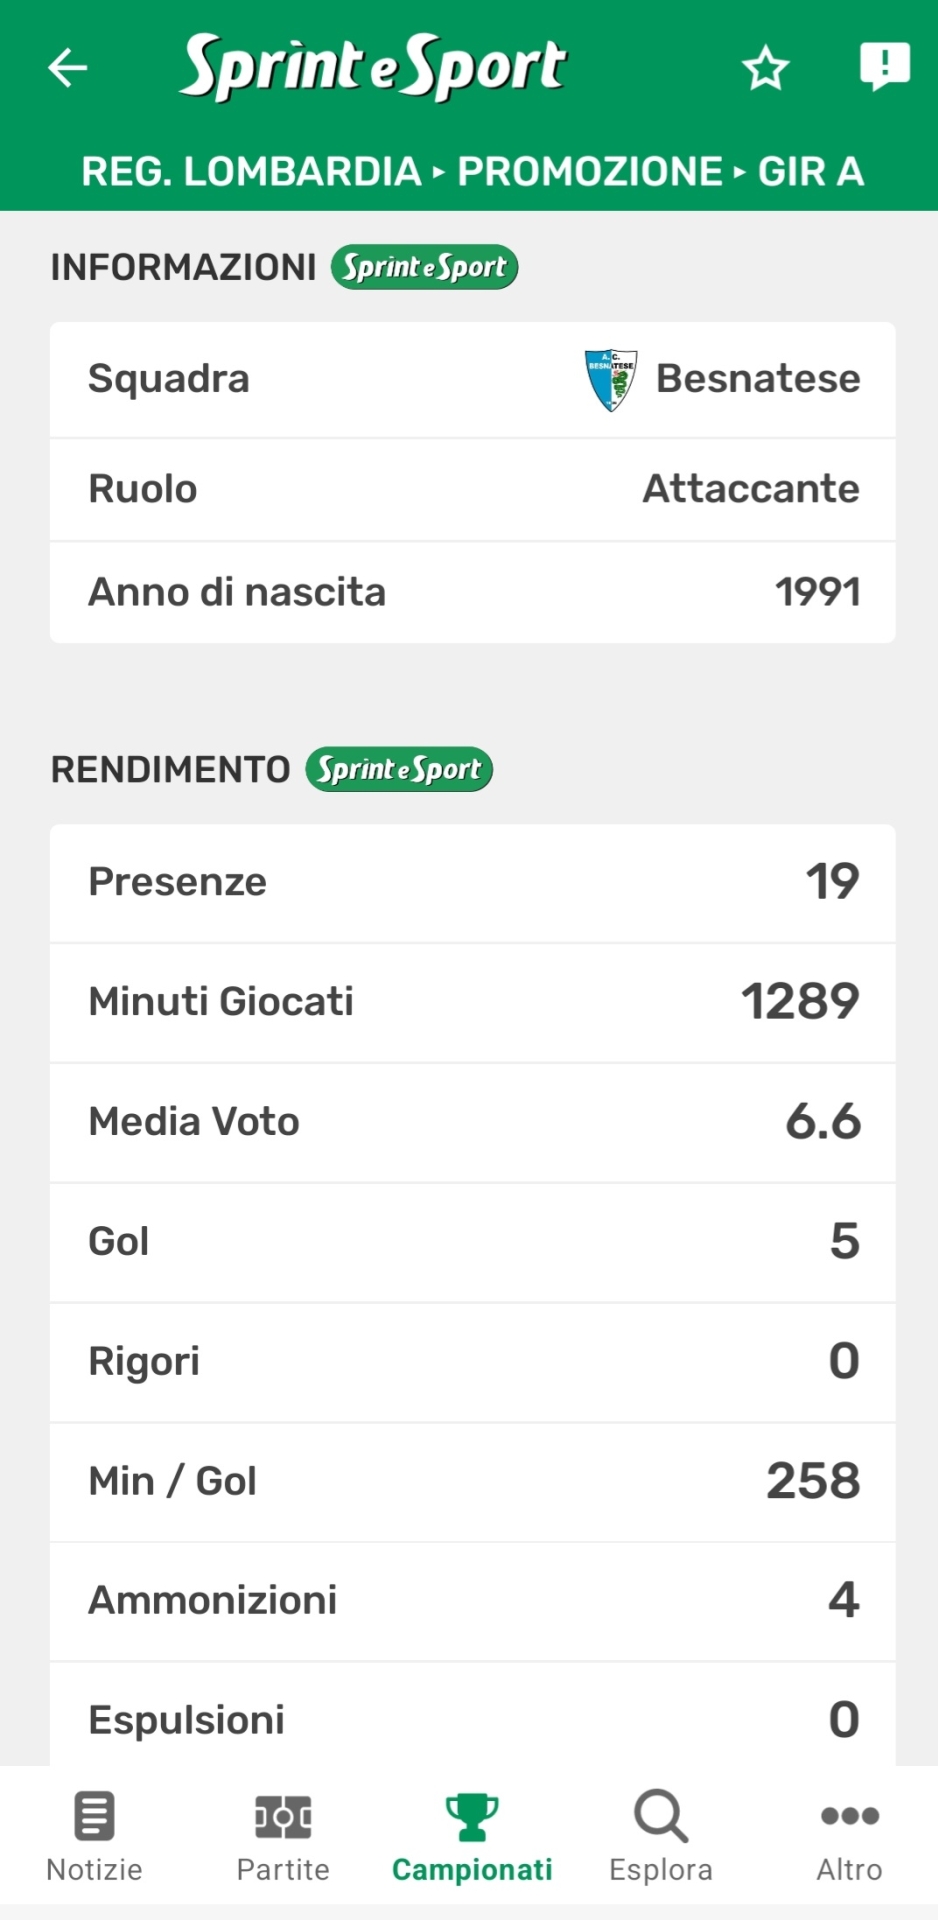Mark as favorite with star icon

765,68
